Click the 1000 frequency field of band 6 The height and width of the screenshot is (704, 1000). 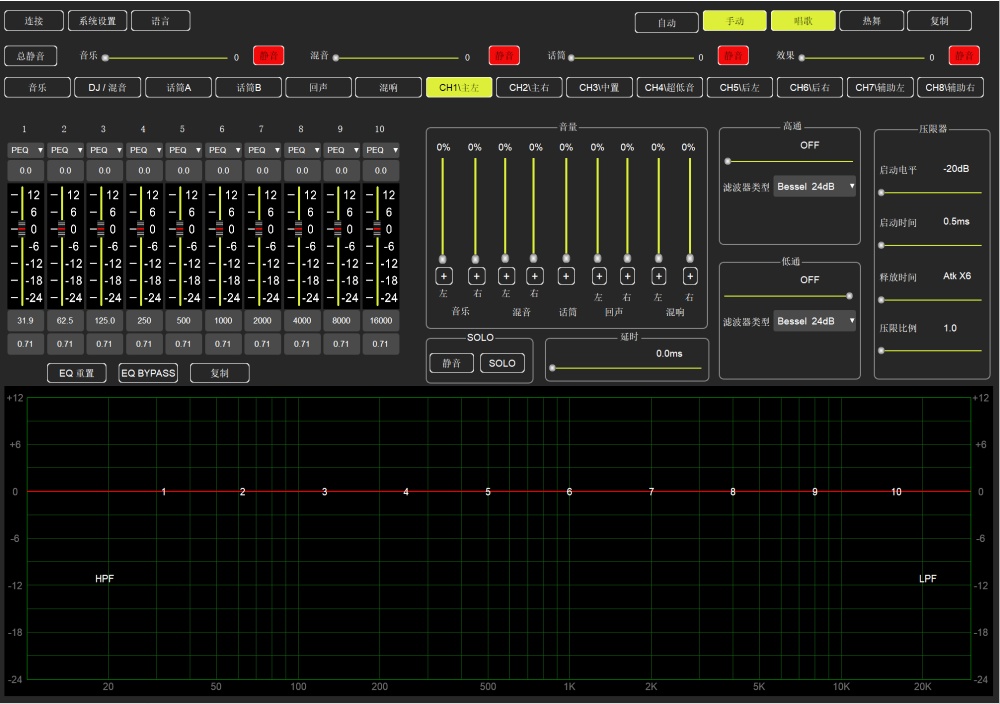click(x=222, y=321)
